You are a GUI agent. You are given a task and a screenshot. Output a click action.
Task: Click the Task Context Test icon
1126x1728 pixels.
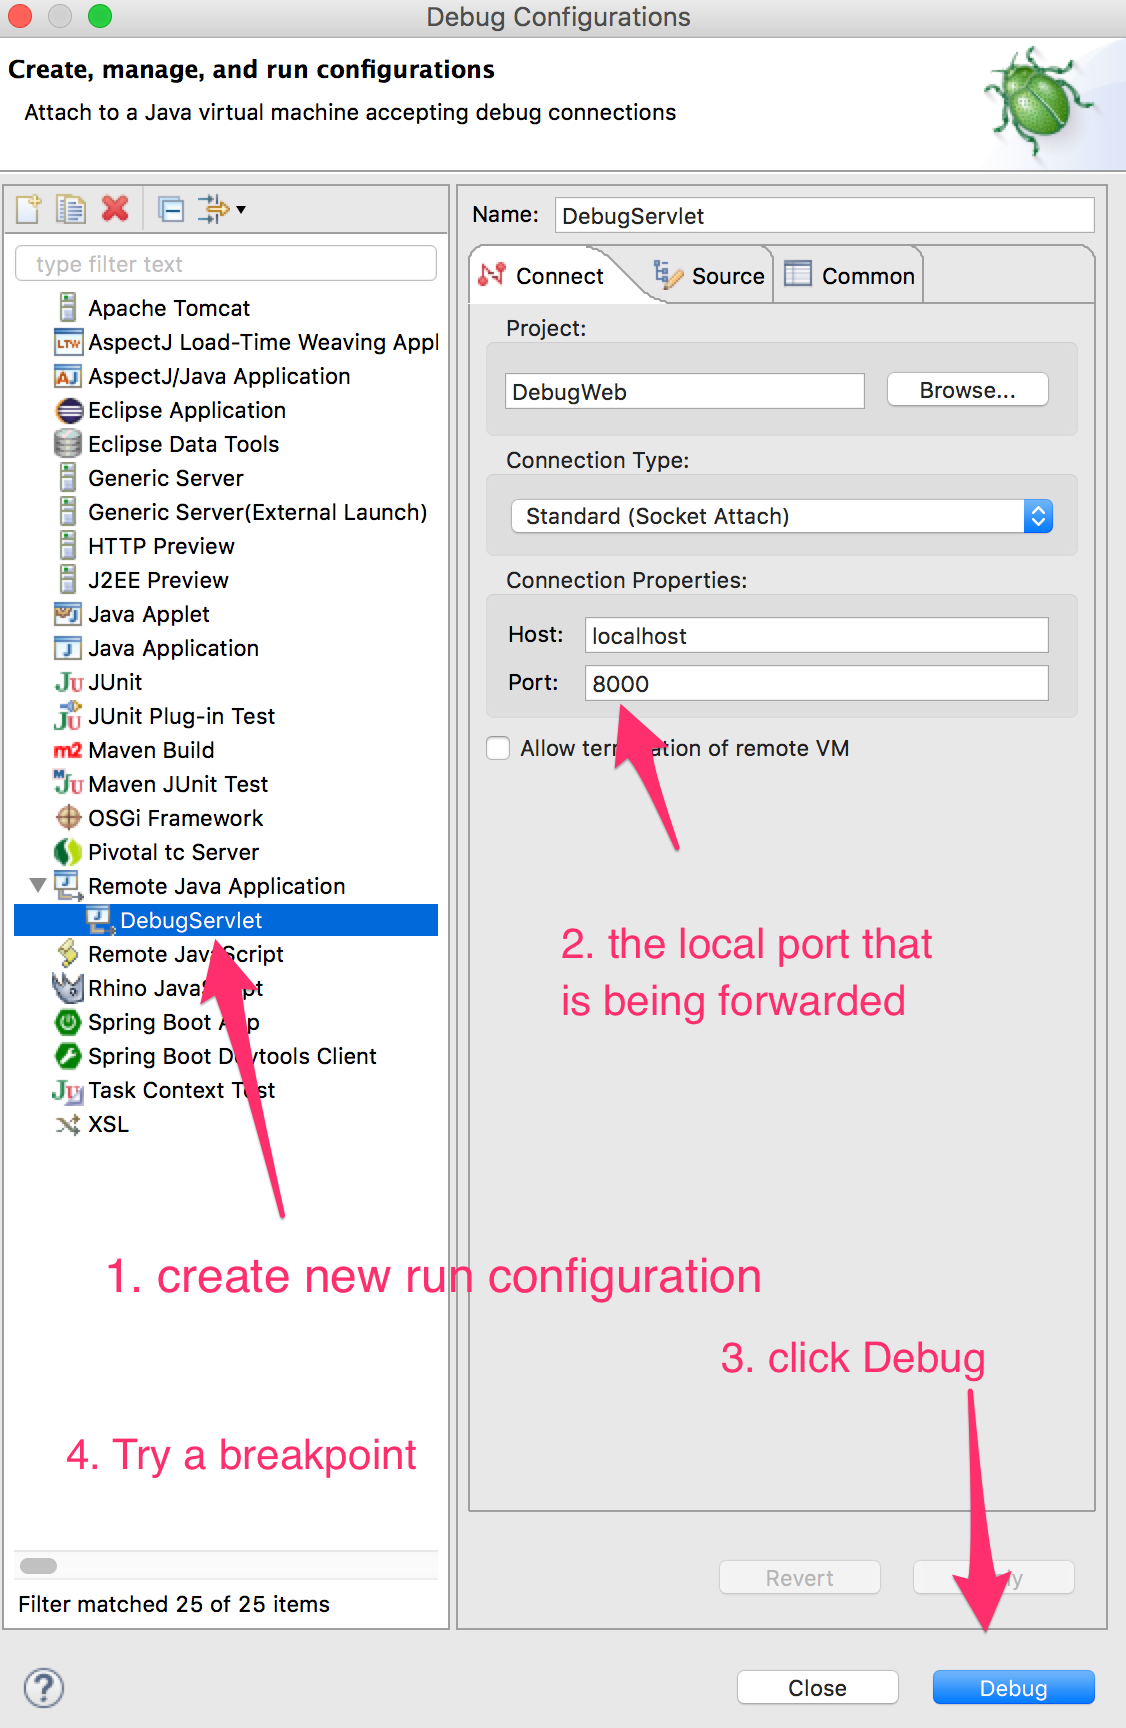point(68,1090)
